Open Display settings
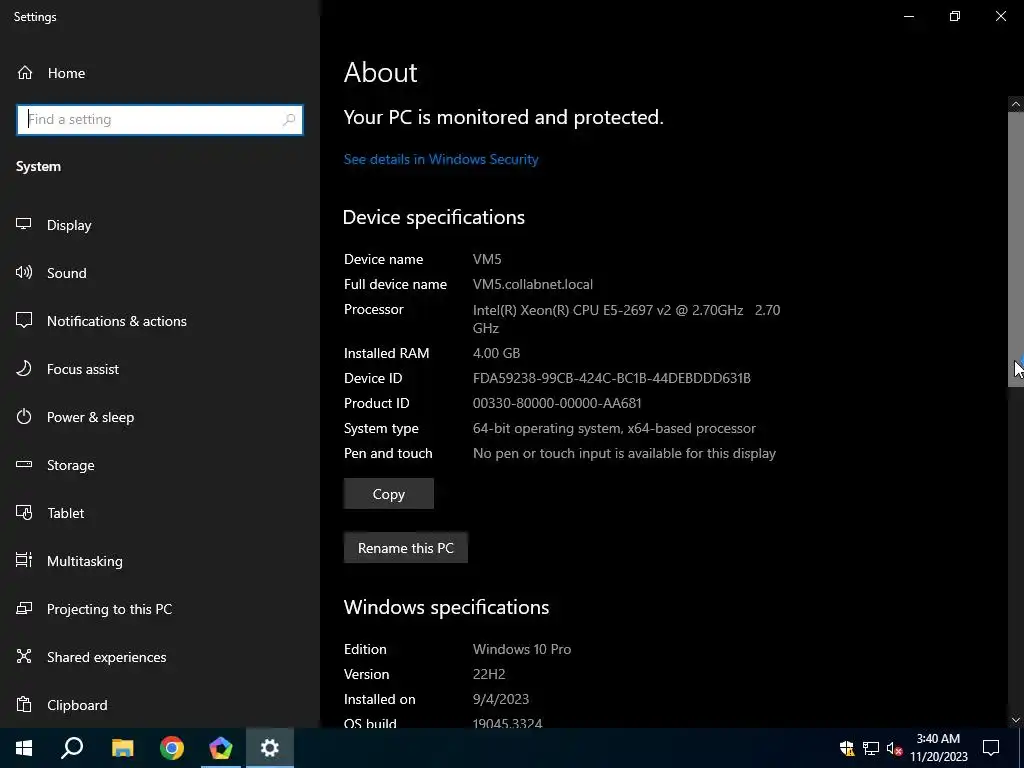The width and height of the screenshot is (1024, 768). (x=160, y=225)
